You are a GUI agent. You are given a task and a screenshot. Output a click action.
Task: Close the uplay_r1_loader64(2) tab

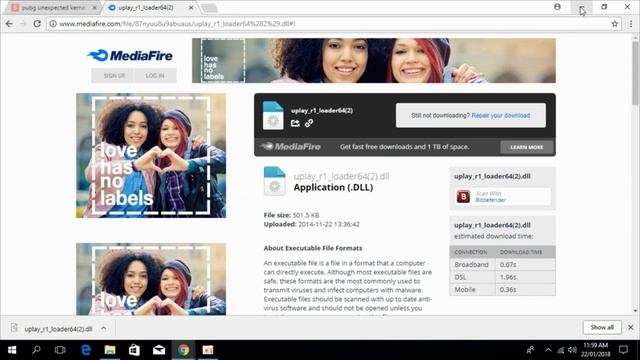[191, 8]
